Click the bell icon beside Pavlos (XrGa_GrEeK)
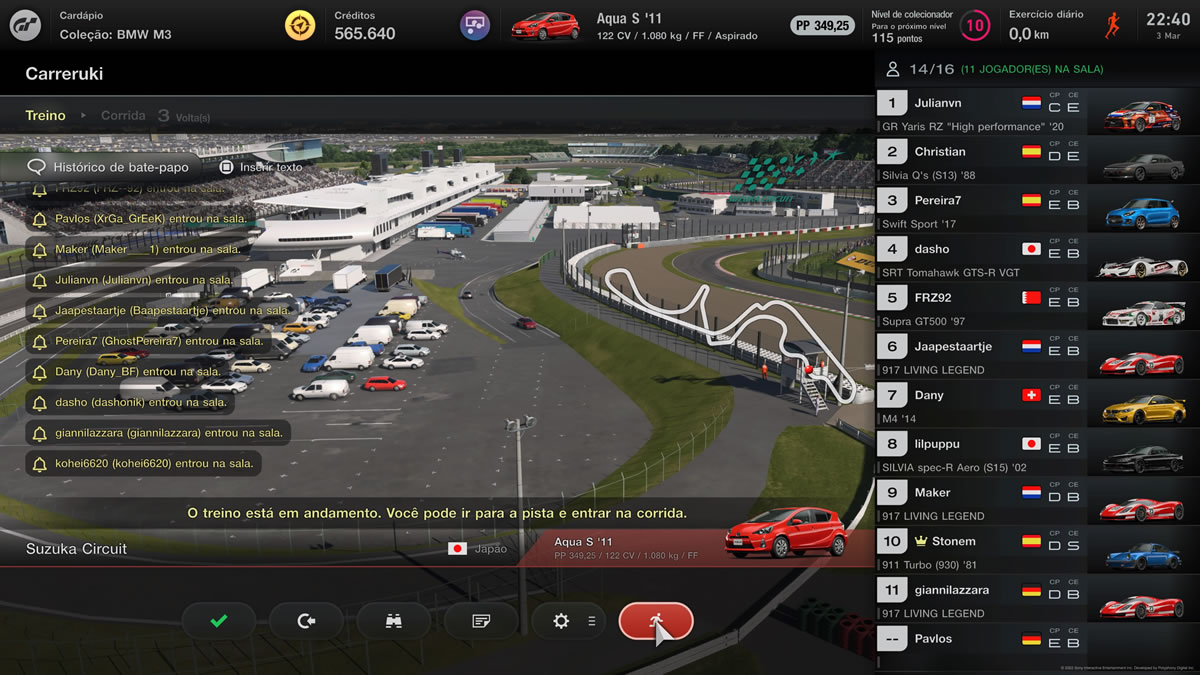The width and height of the screenshot is (1200, 675). 40,219
